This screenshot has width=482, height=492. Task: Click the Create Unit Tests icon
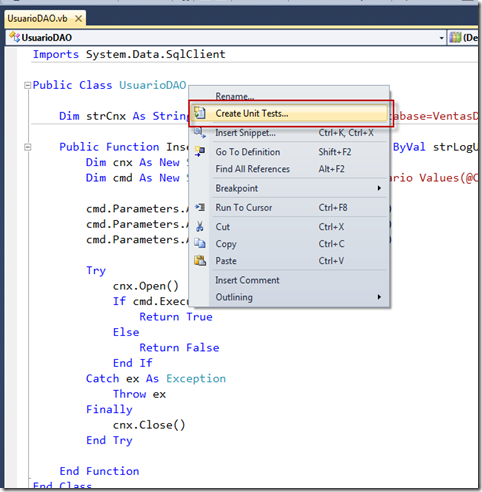(200, 113)
